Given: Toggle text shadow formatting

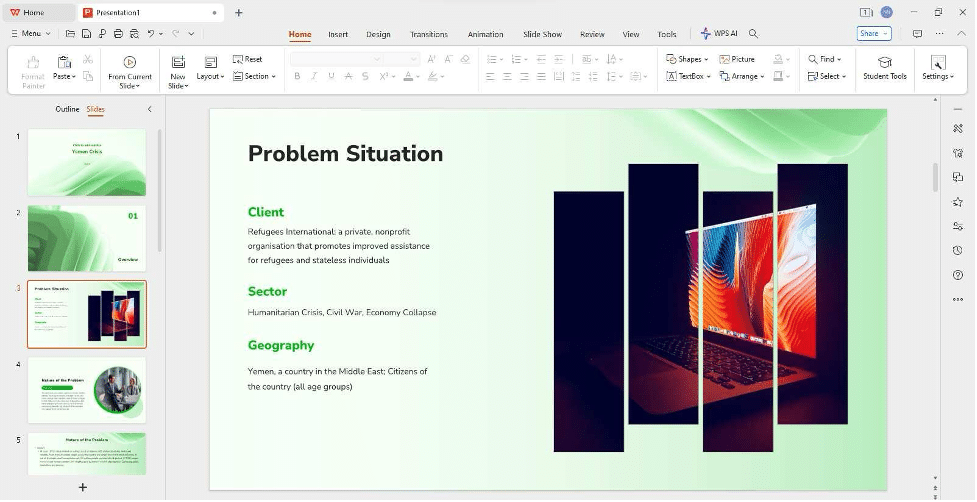Looking at the screenshot, I should pyautogui.click(x=365, y=76).
